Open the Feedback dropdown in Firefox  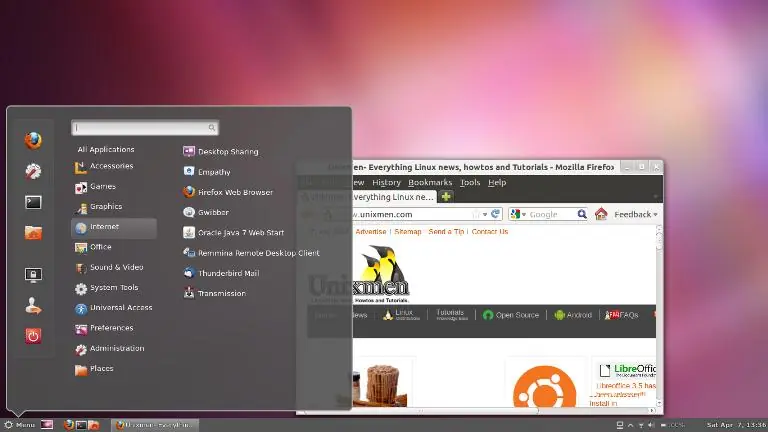(636, 215)
